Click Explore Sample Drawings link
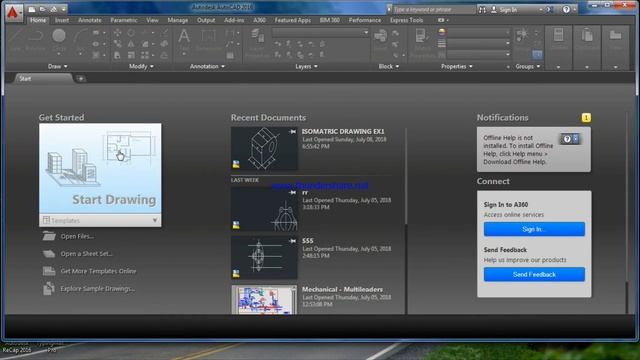Image resolution: width=640 pixels, height=360 pixels. [x=98, y=289]
